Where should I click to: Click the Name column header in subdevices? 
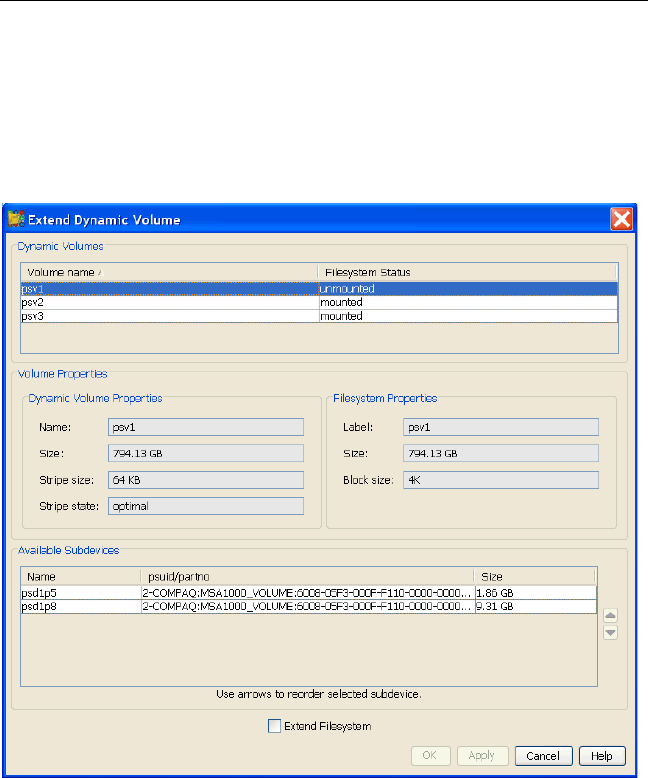[x=80, y=576]
